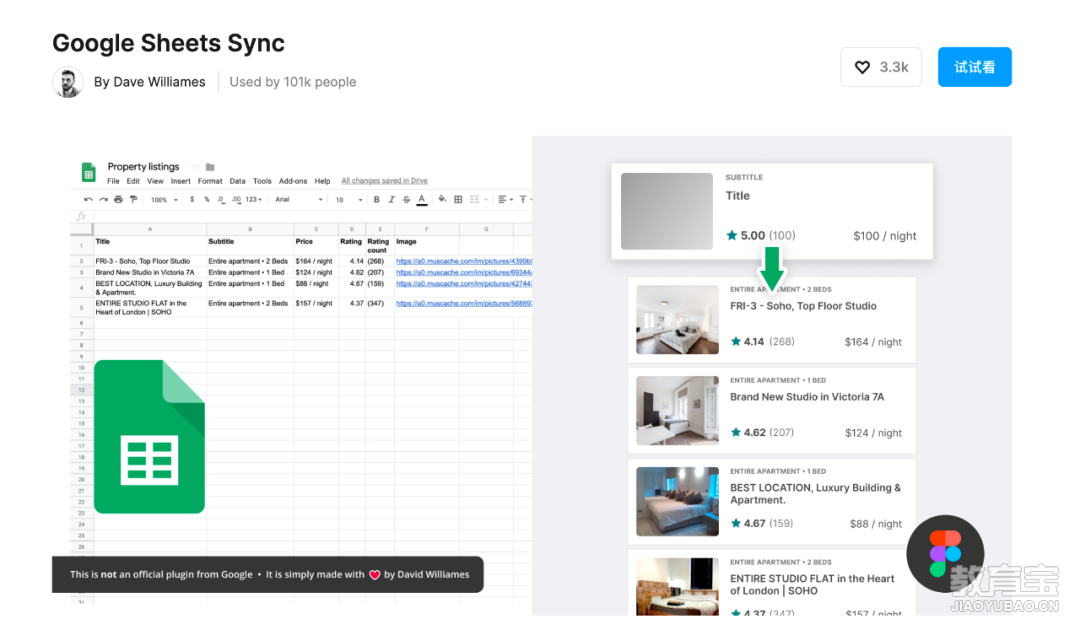Screen dimensions: 1080x635
Task: Click the 'By Dave Williames' author name
Action: pos(149,82)
